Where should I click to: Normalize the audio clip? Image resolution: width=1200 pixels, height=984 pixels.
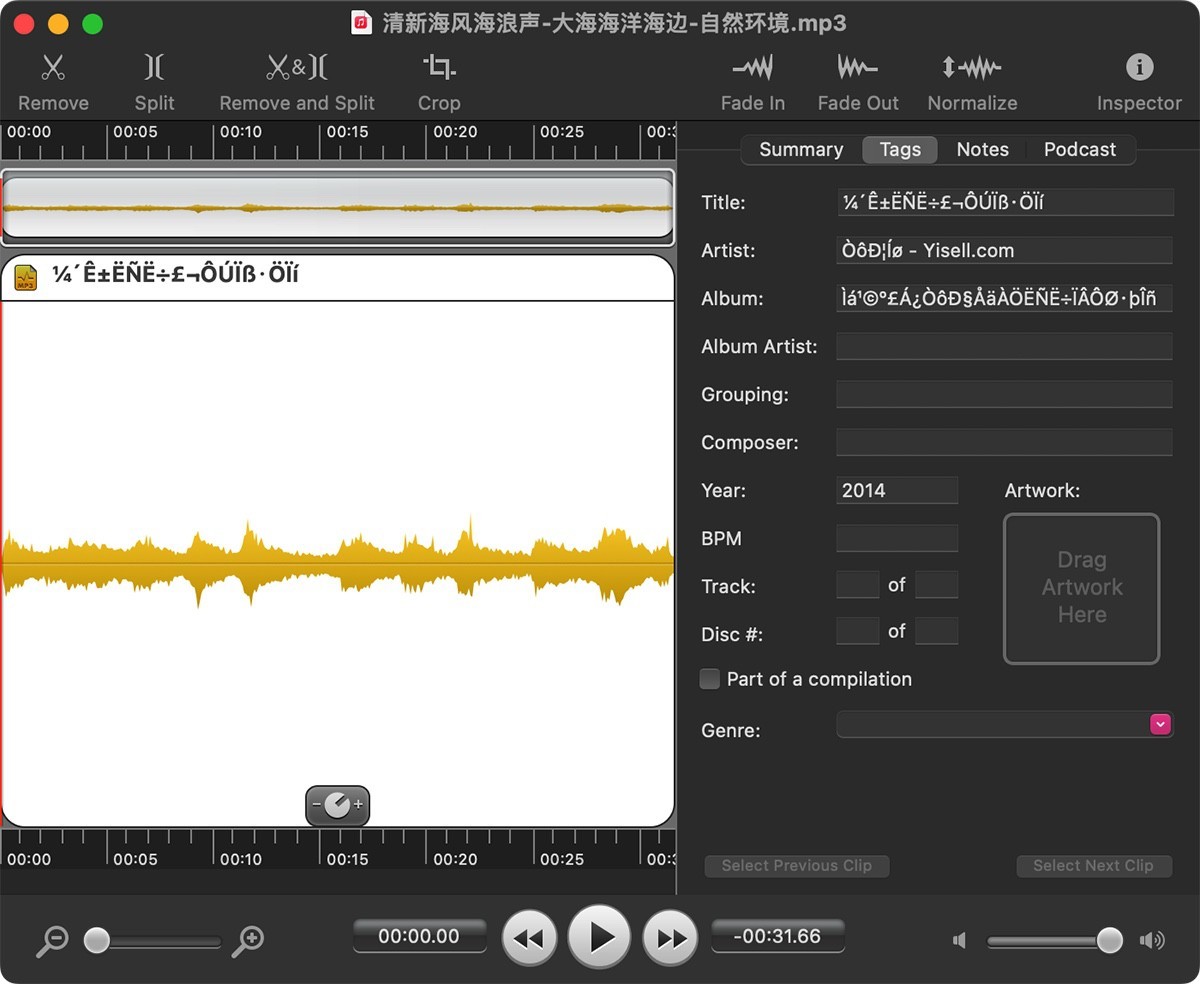[972, 80]
